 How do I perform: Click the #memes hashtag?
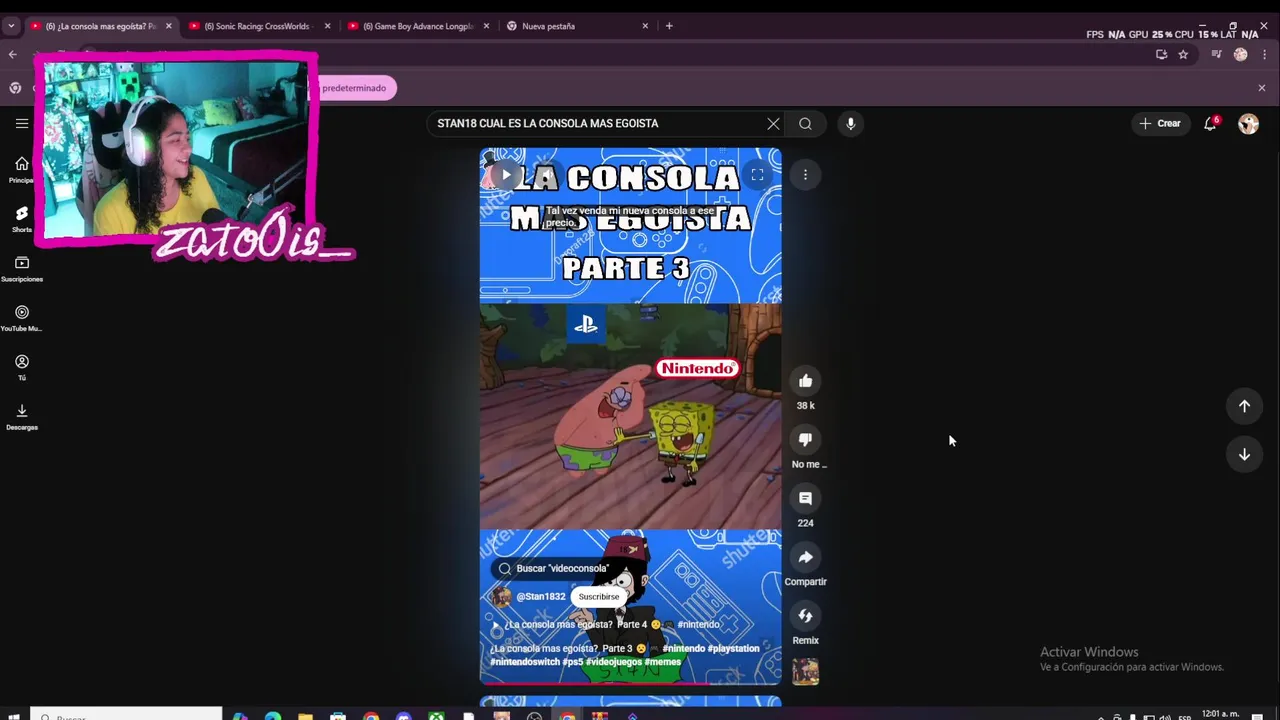click(x=663, y=662)
